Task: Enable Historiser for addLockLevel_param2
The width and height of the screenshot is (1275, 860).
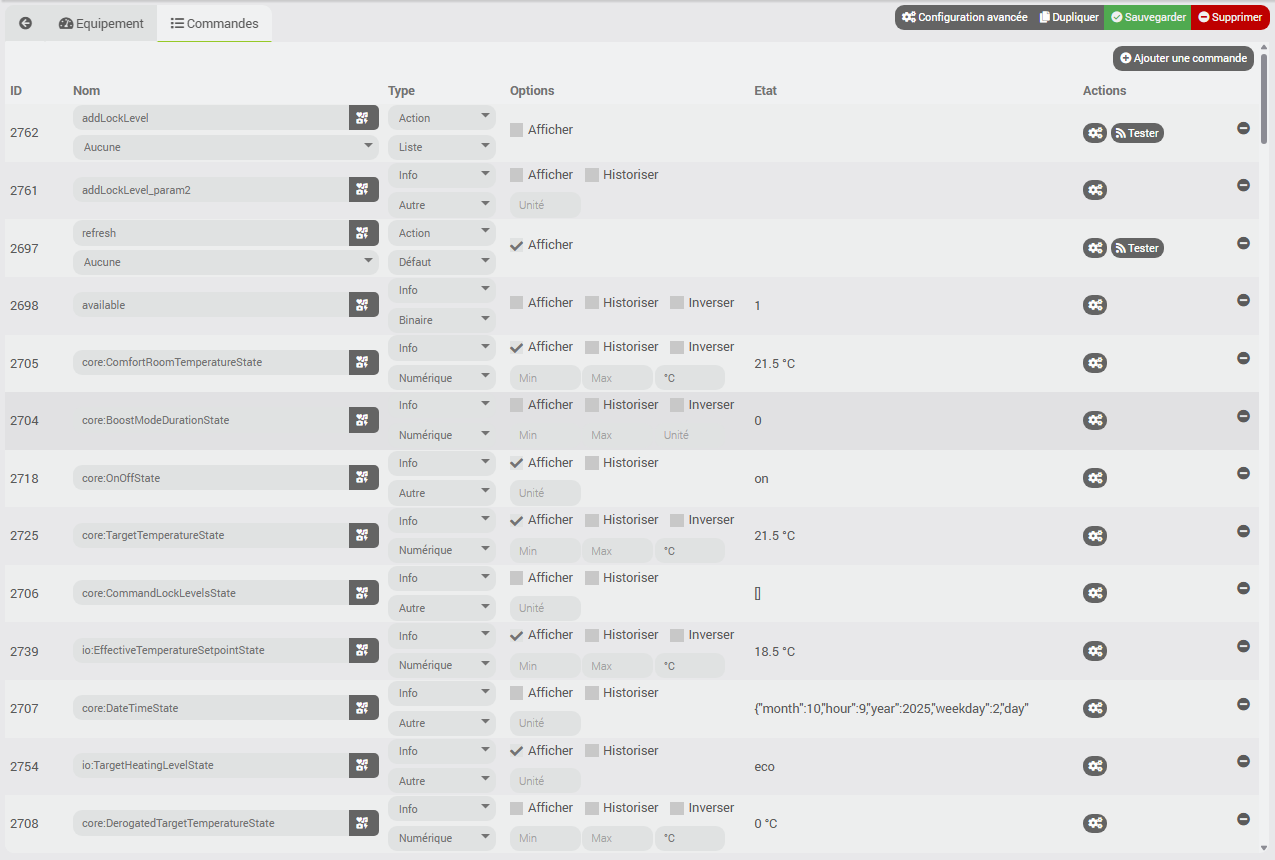Action: tap(592, 175)
